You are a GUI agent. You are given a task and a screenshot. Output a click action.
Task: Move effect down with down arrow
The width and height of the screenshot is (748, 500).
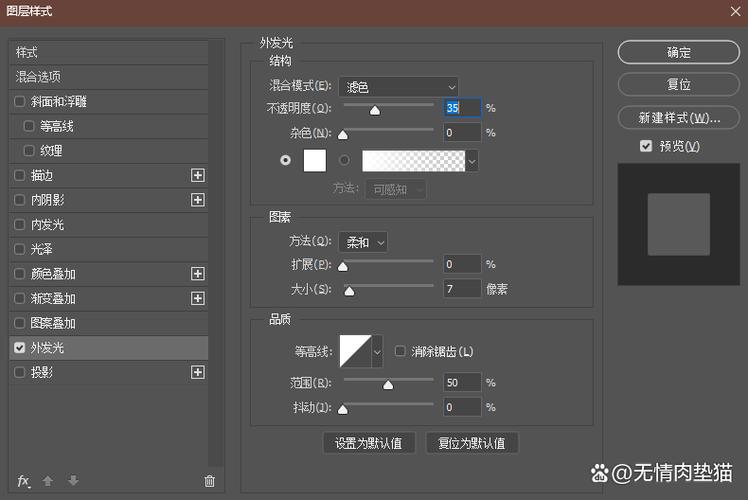pos(73,480)
